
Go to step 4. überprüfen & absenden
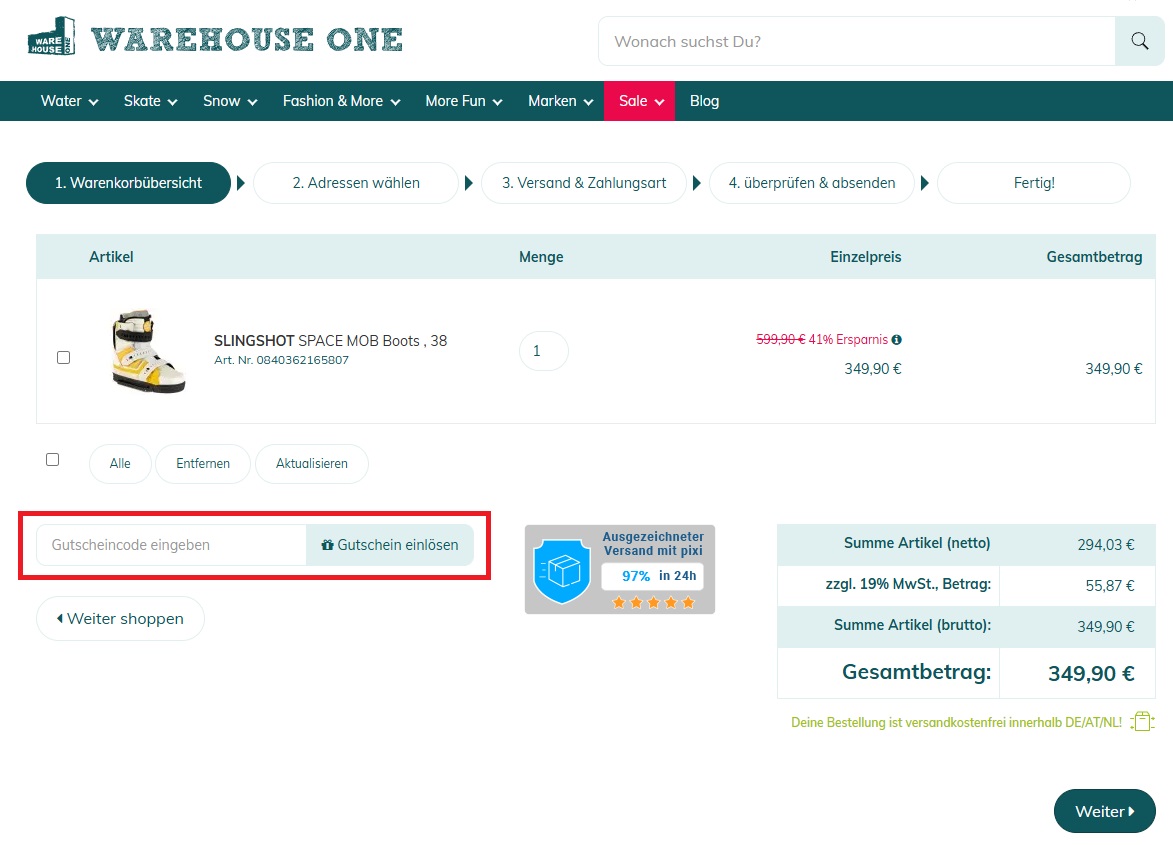pos(812,182)
